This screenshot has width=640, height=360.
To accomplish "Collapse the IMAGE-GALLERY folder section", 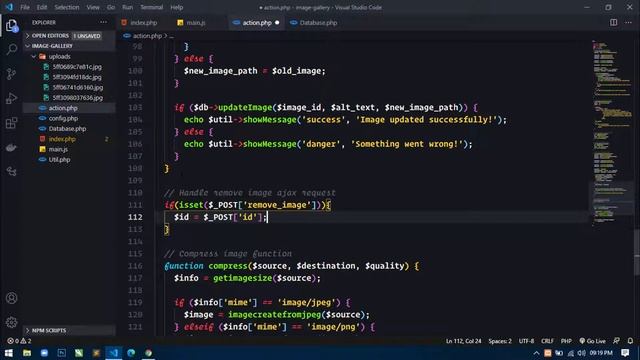I will 69,46.
